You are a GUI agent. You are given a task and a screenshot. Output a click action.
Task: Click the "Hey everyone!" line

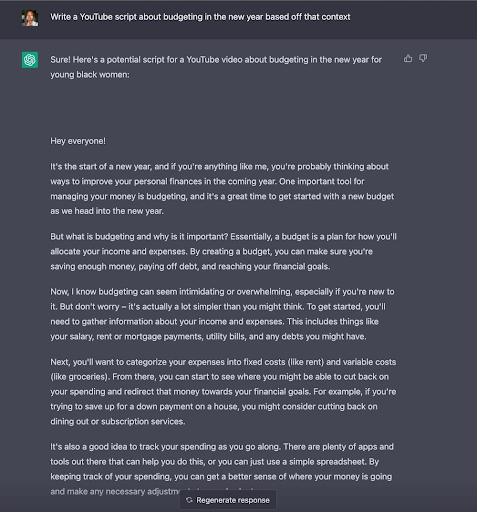tap(78, 141)
